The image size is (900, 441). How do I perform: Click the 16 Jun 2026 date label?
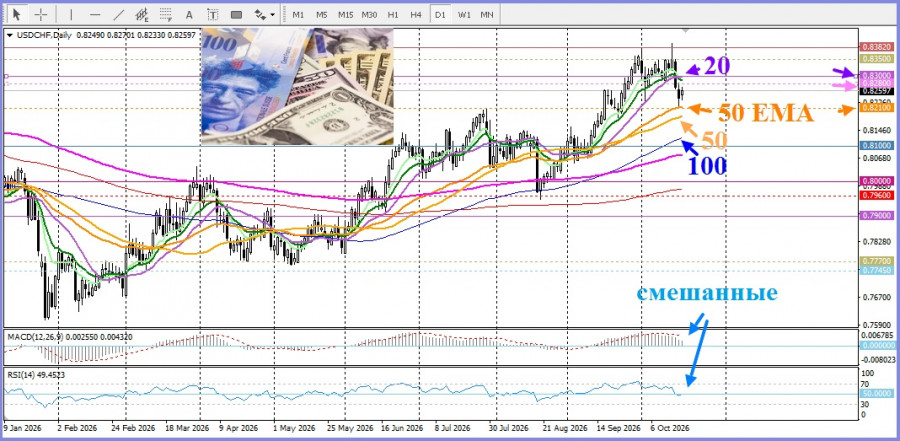tap(402, 428)
